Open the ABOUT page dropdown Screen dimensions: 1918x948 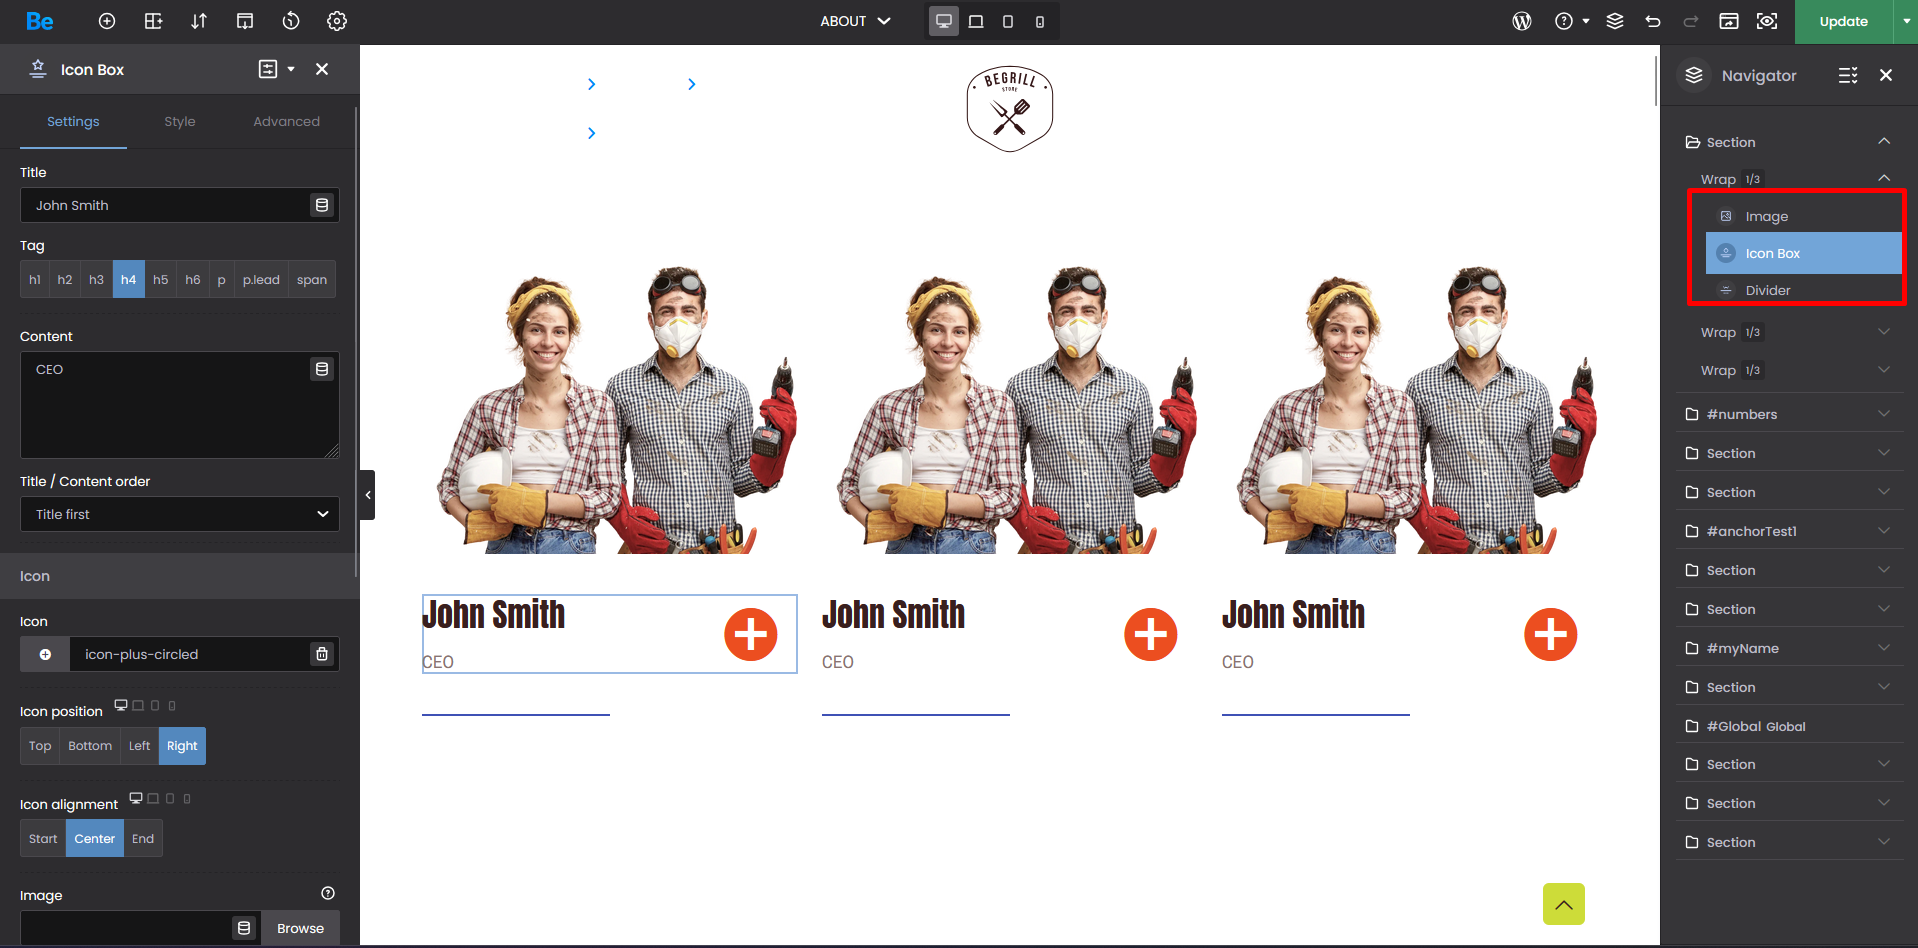click(x=855, y=21)
